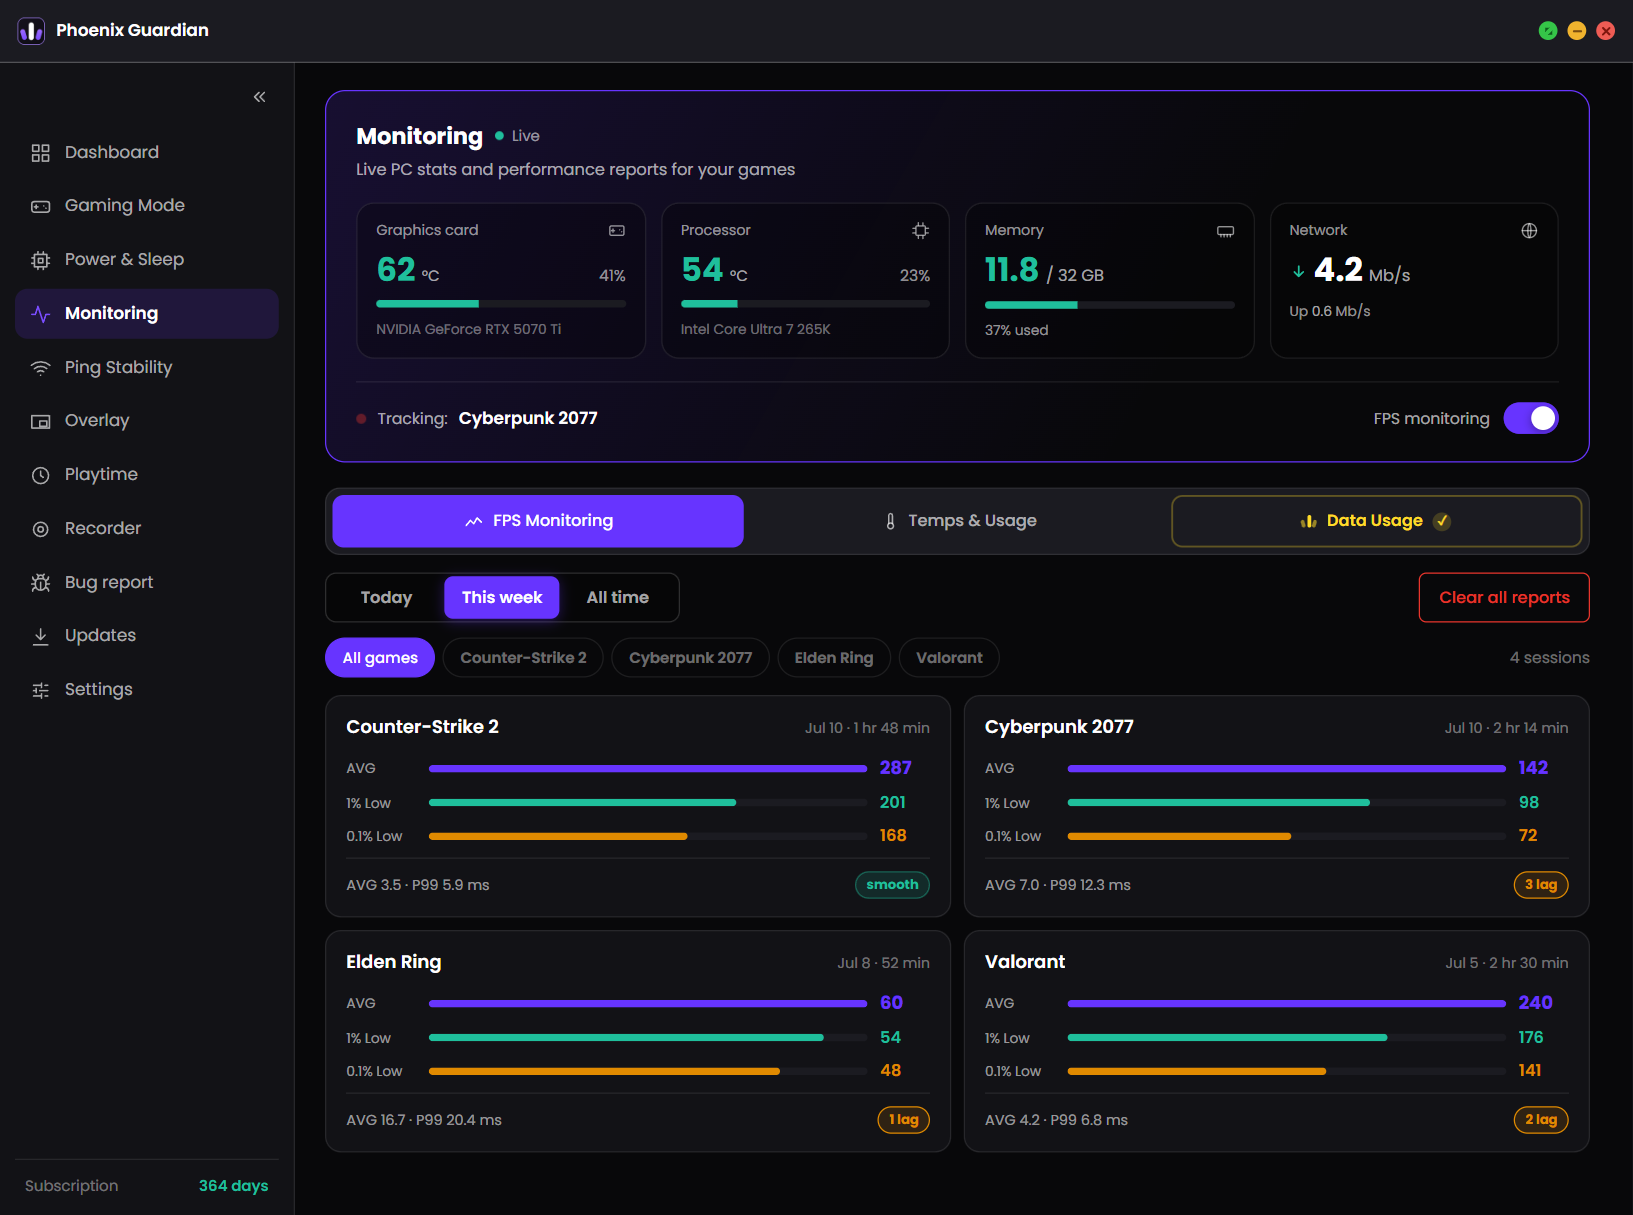Filter sessions by Counter-Strike 2
1633x1215 pixels.
(x=523, y=658)
